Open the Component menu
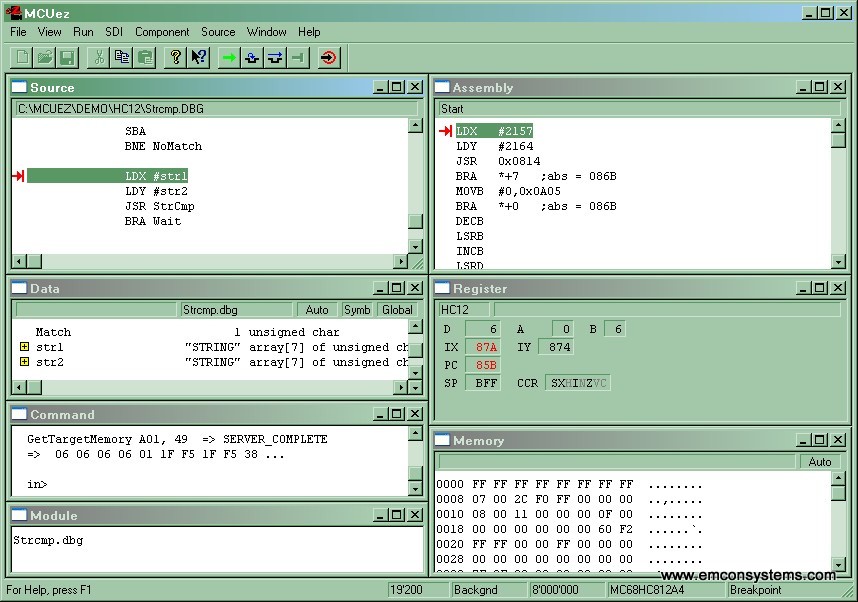 162,32
